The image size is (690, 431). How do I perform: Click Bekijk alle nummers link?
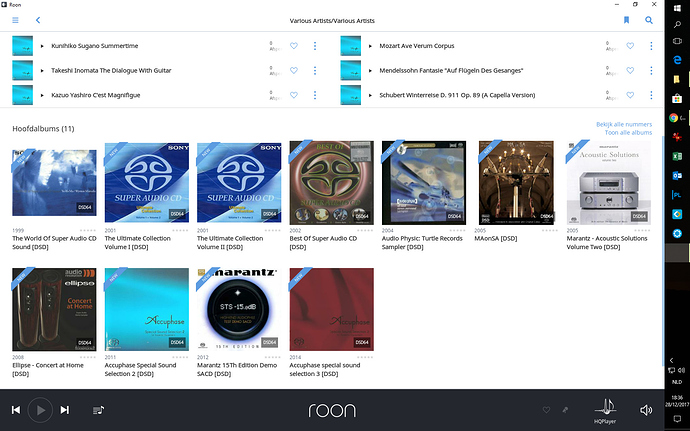pos(624,124)
